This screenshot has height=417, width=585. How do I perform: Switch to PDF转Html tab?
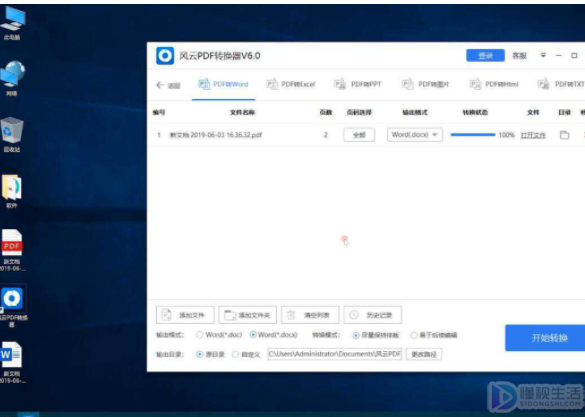[x=494, y=84]
